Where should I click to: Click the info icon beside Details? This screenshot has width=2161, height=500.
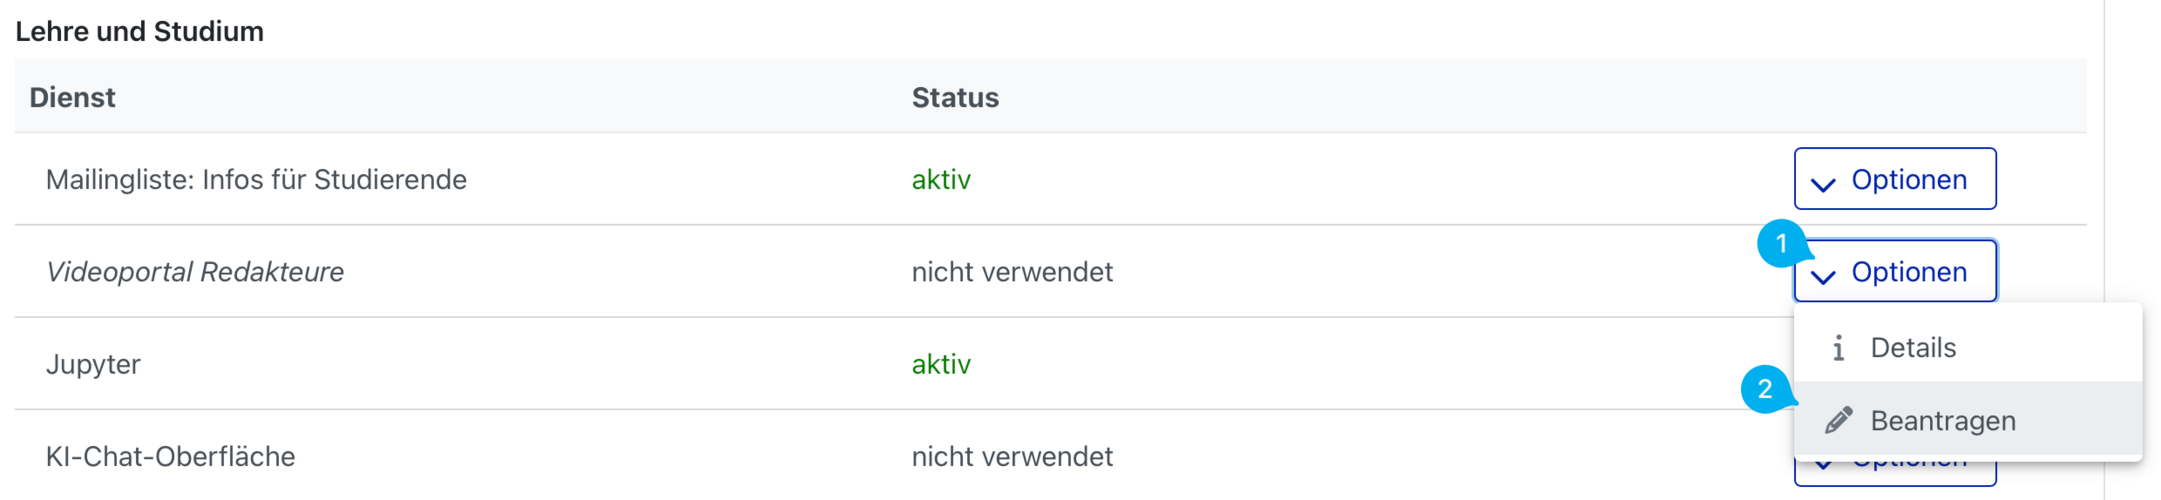[1838, 348]
